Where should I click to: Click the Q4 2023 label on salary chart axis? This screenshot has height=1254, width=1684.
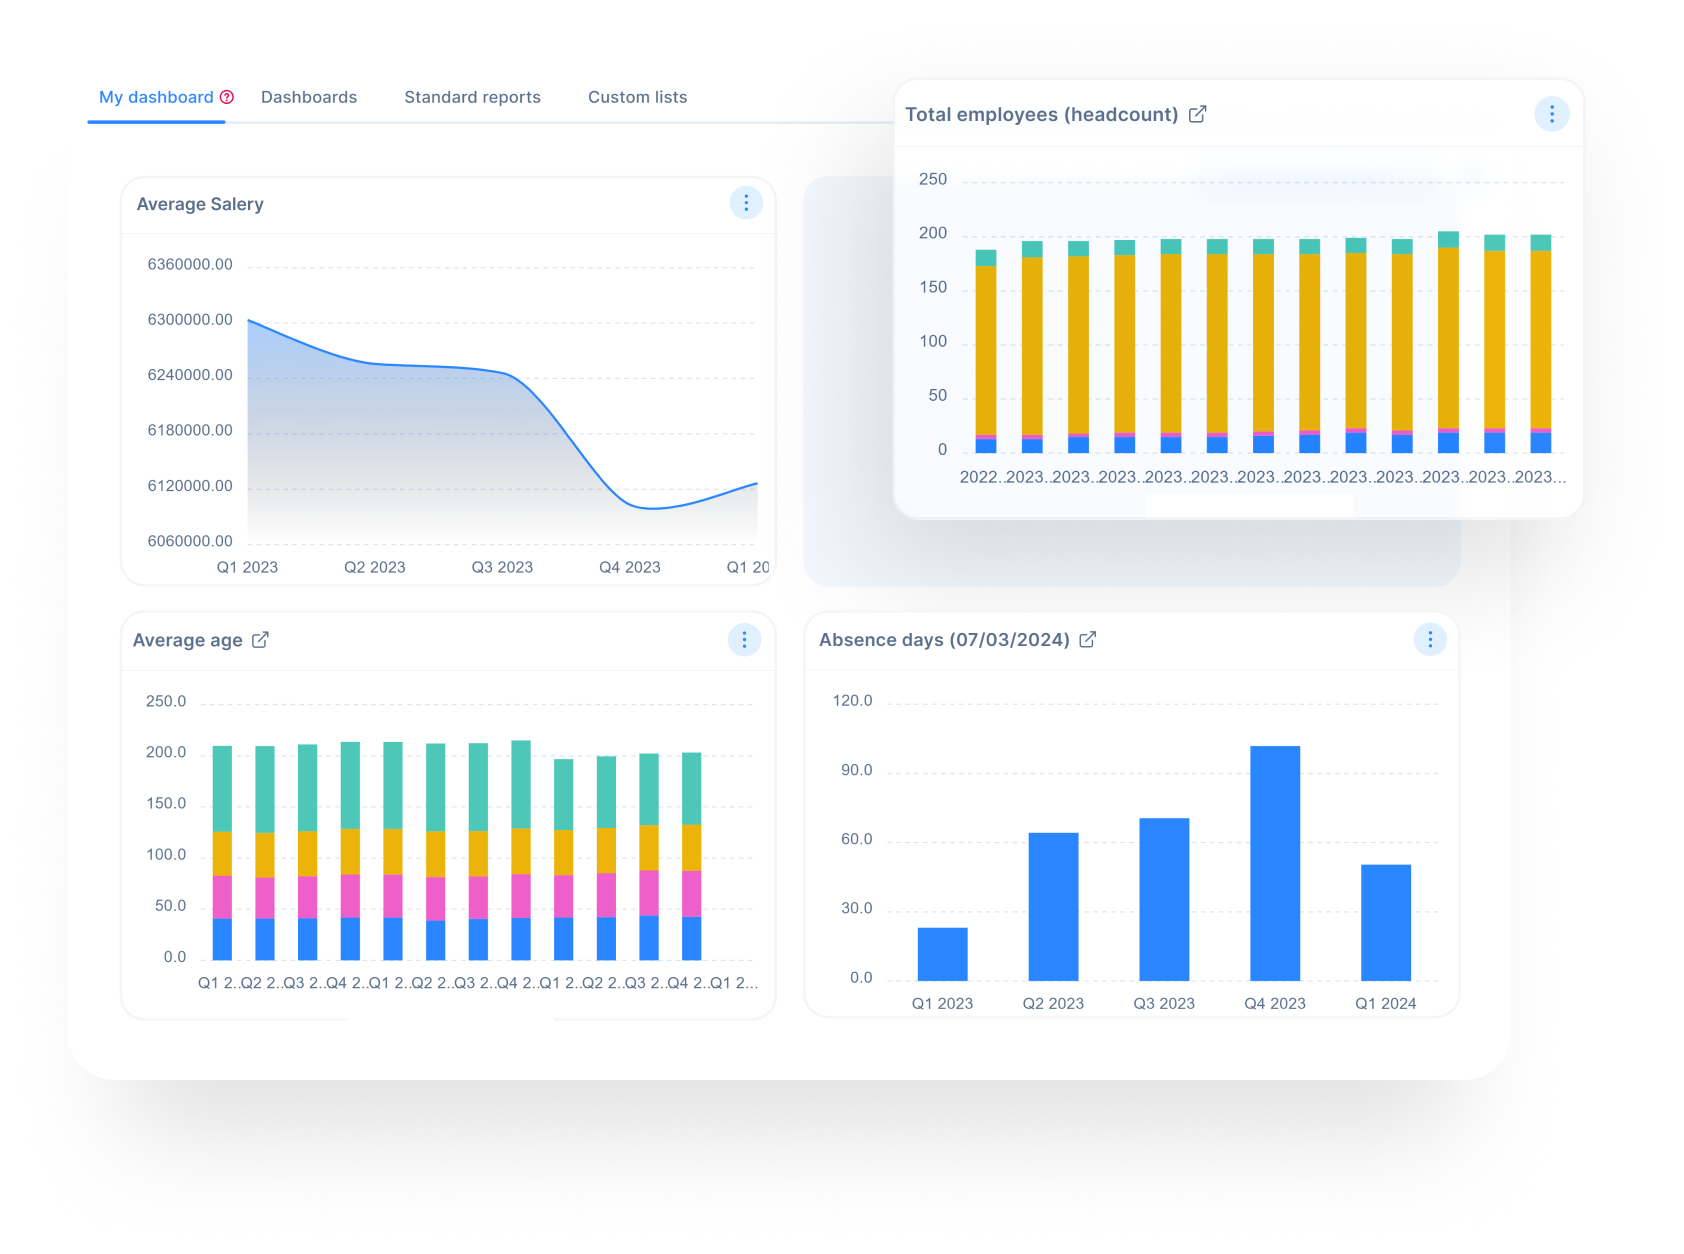pyautogui.click(x=630, y=567)
